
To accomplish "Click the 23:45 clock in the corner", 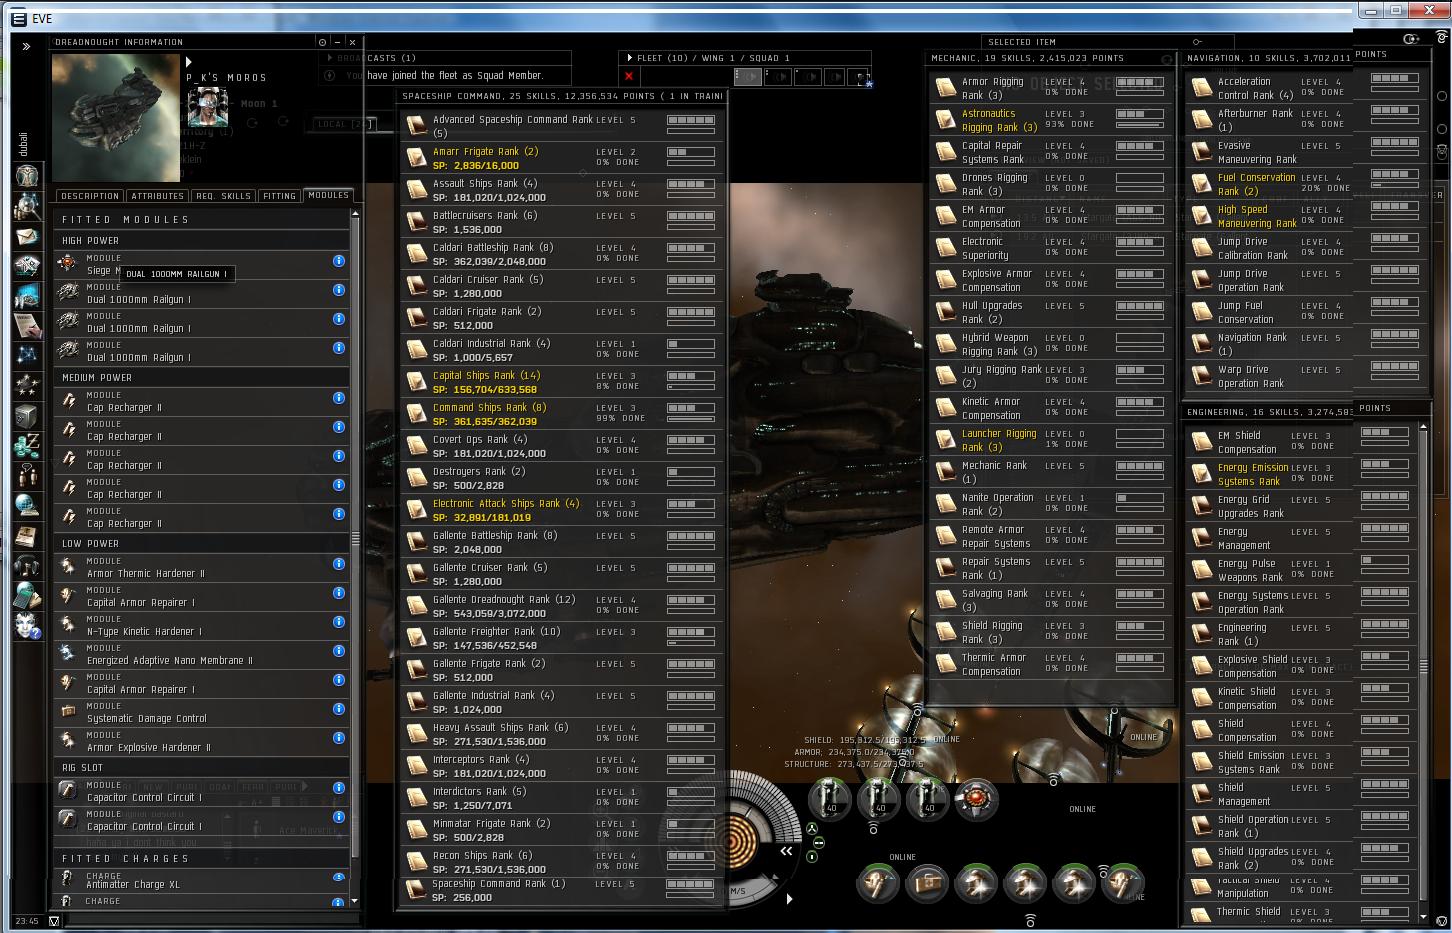I will [27, 922].
